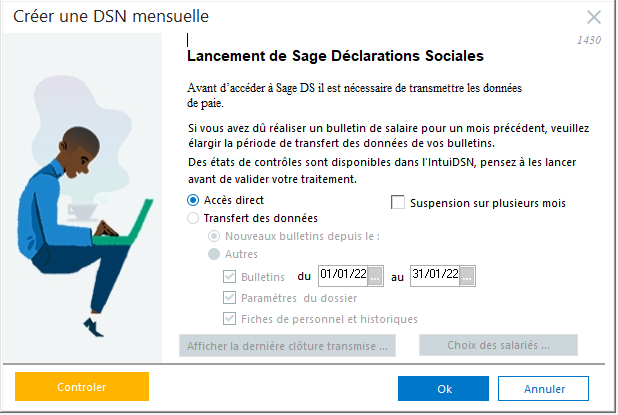The image size is (618, 415).
Task: Select Nouveaux bulletins depuis le radio
Action: pyautogui.click(x=213, y=236)
